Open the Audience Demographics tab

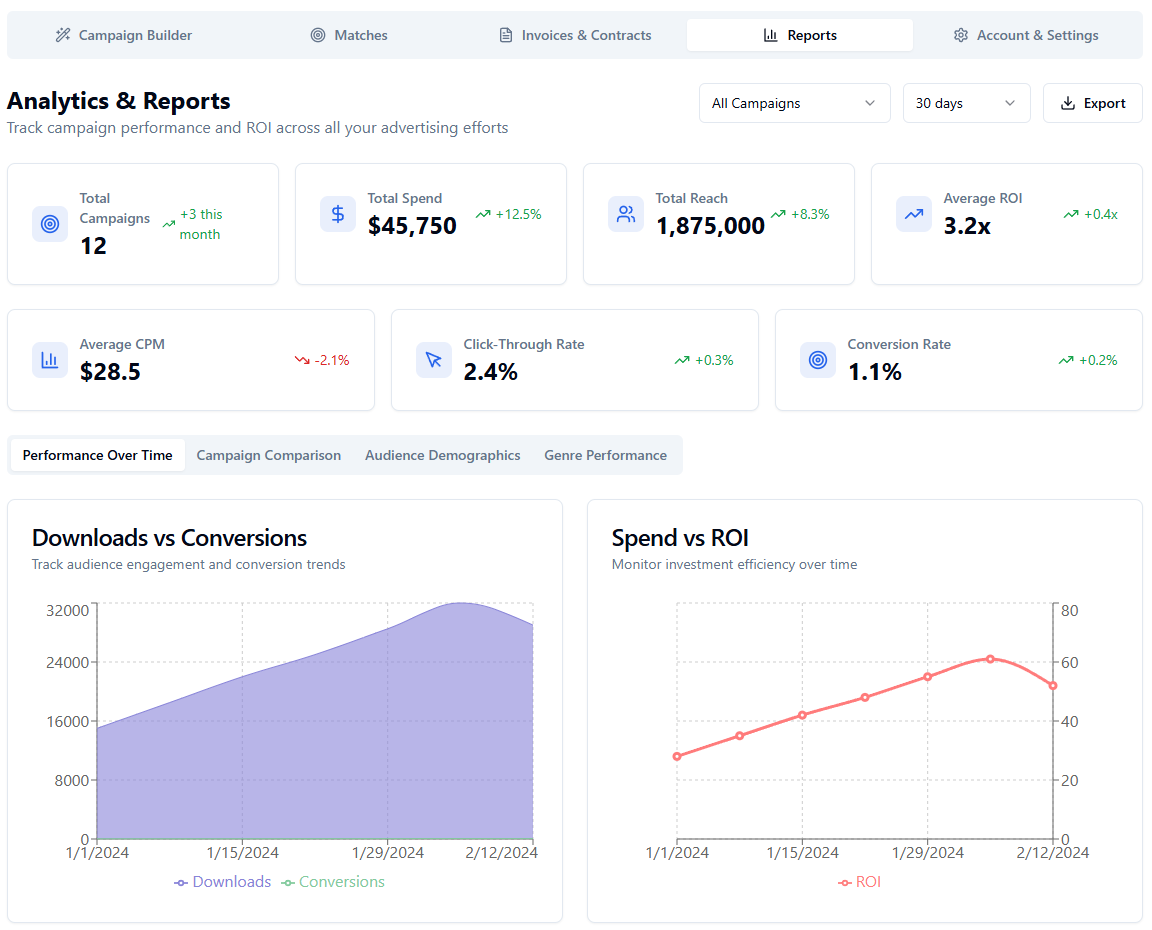click(x=442, y=455)
